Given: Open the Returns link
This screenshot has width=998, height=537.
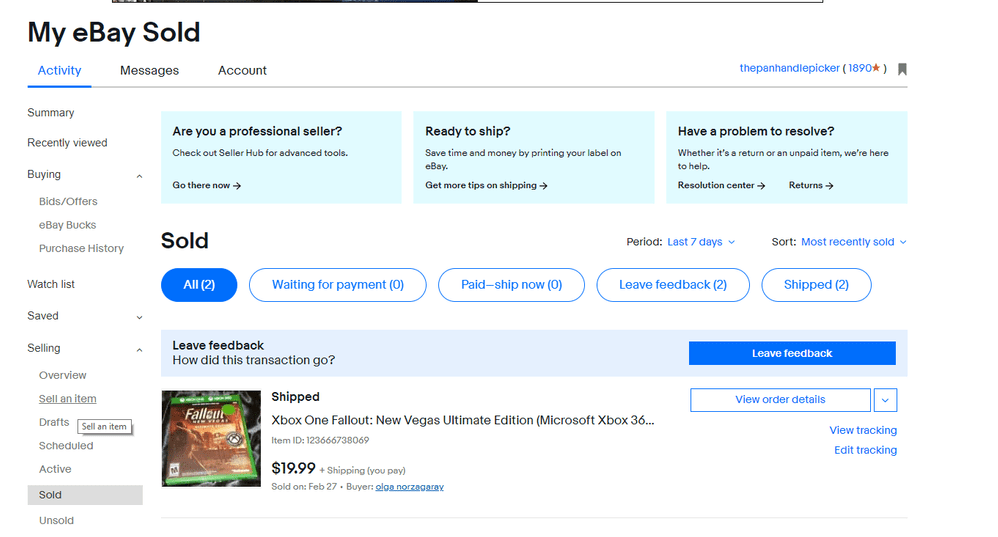Looking at the screenshot, I should click(811, 185).
